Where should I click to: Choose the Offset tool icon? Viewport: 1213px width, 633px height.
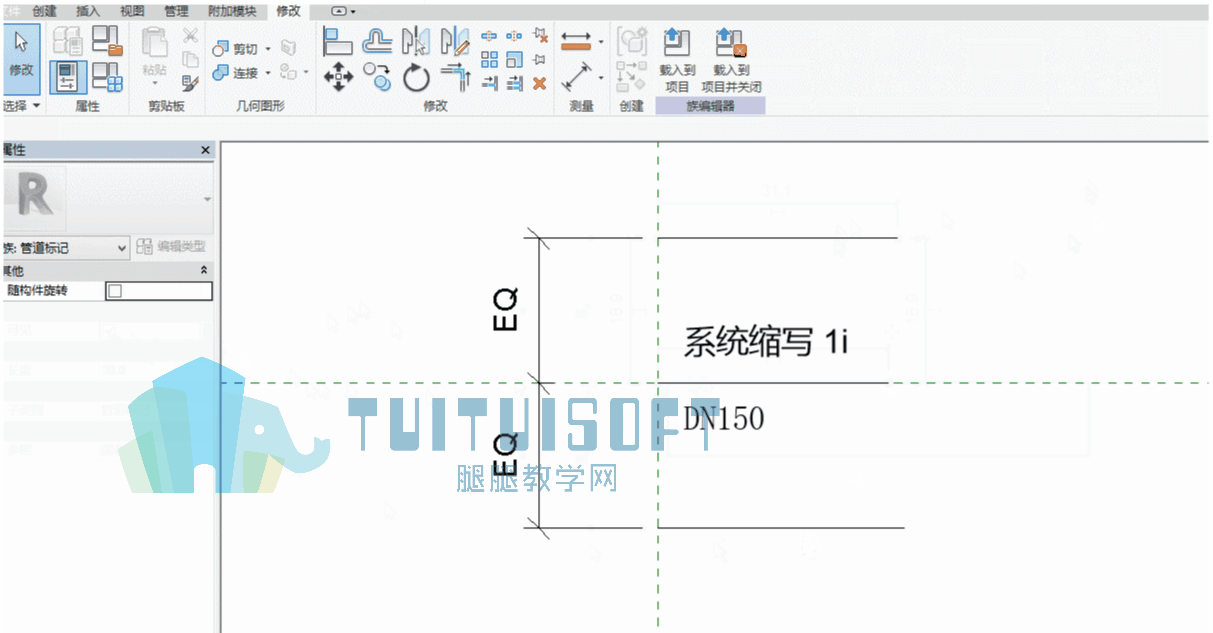(x=377, y=42)
